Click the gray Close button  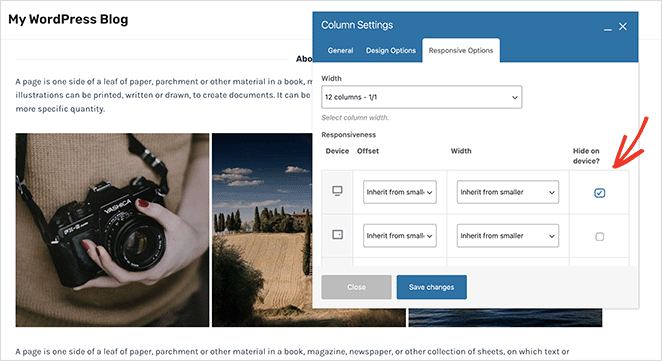(x=356, y=287)
